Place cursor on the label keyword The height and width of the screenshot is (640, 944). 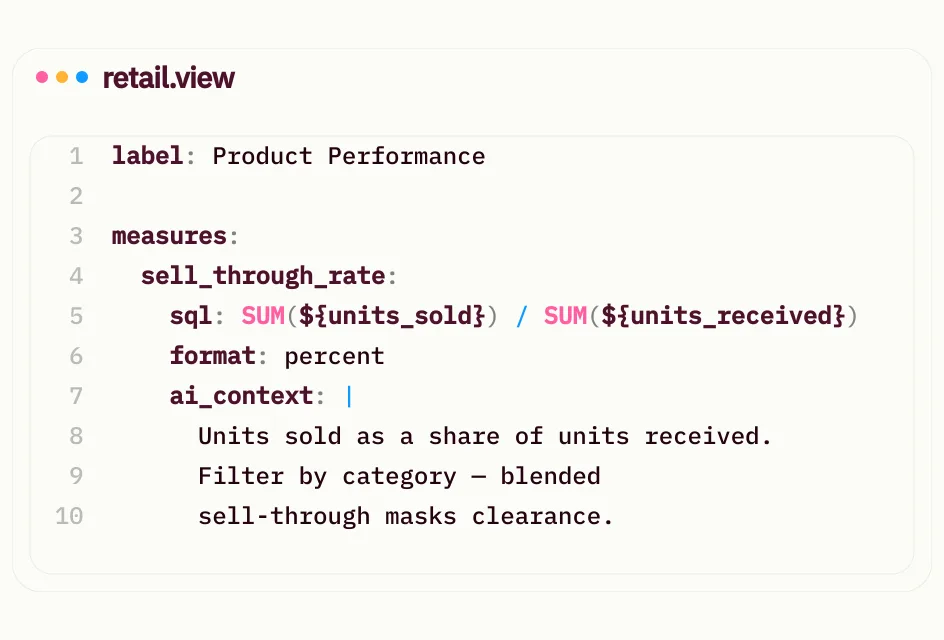148,155
